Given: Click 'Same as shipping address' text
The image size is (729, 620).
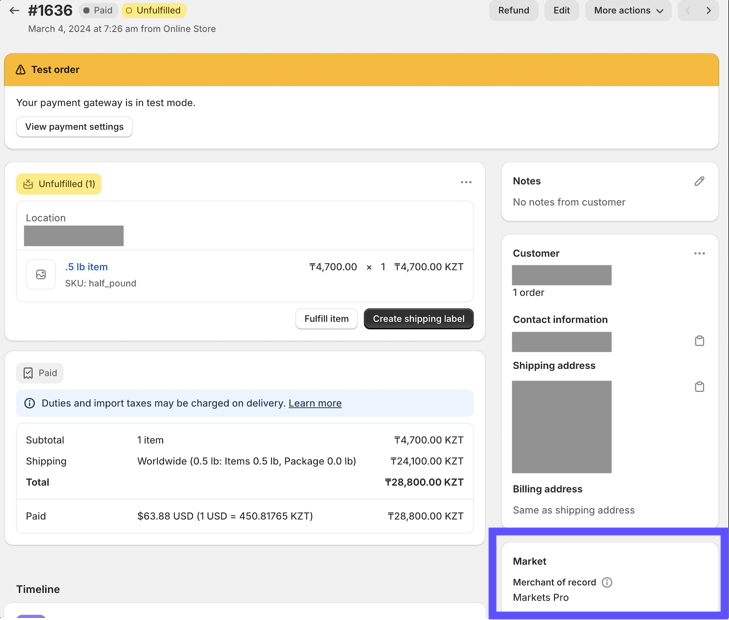Looking at the screenshot, I should coord(573,510).
